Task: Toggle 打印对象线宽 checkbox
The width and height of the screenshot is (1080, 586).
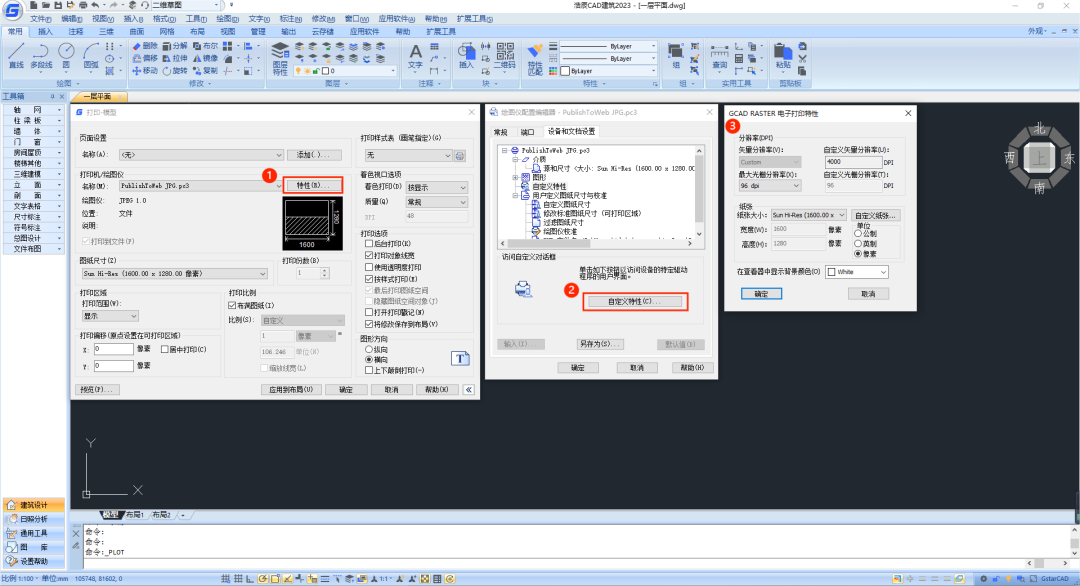Action: (369, 255)
